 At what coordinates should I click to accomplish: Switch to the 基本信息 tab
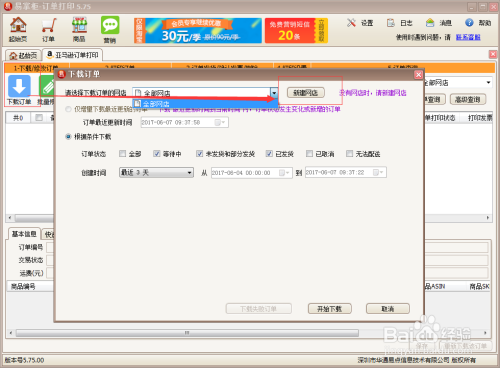pyautogui.click(x=24, y=234)
